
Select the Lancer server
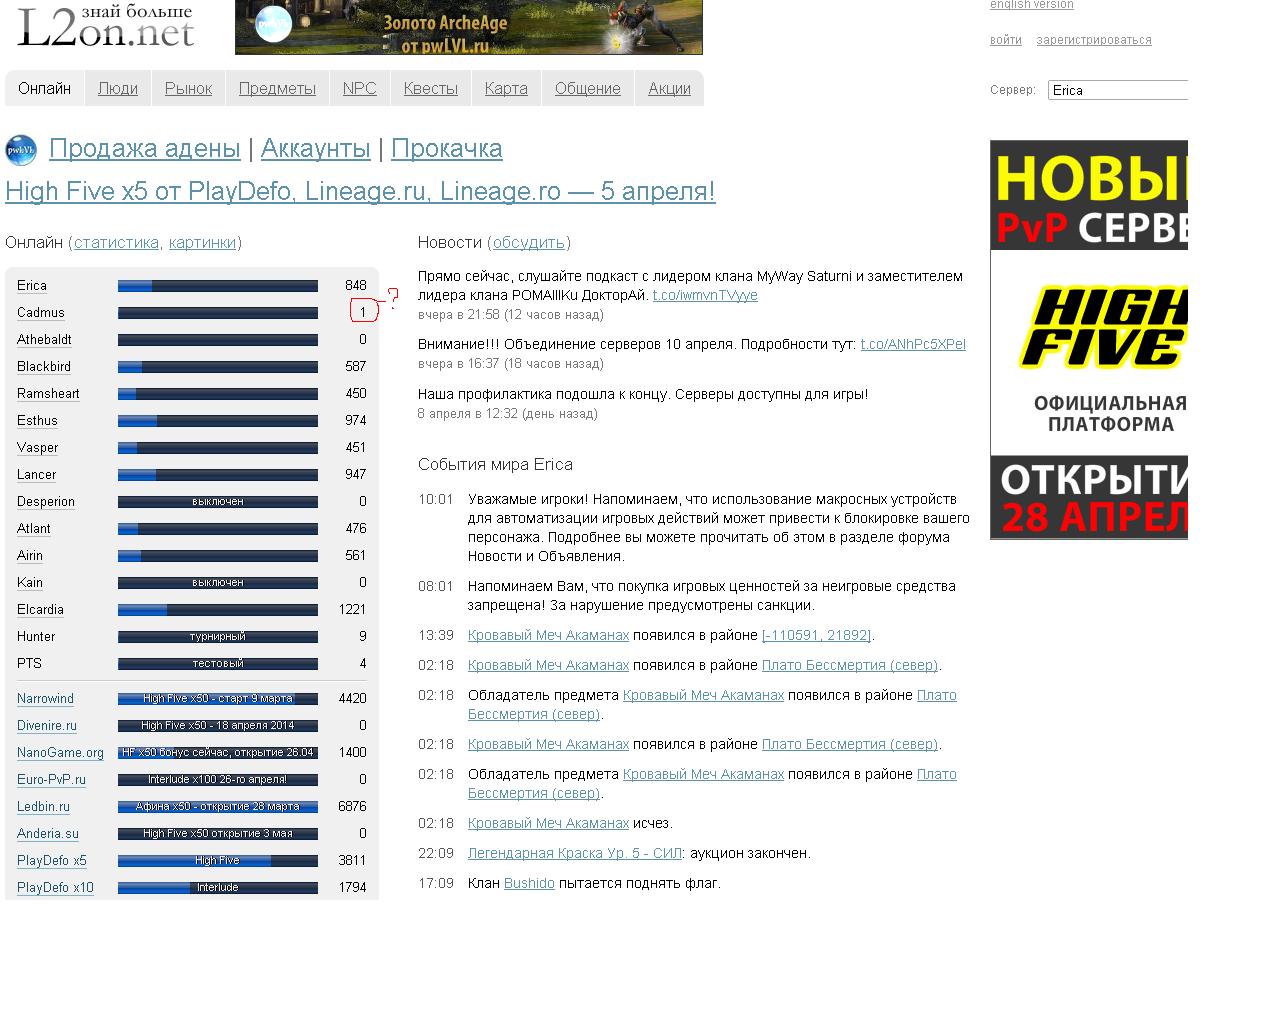click(x=37, y=475)
